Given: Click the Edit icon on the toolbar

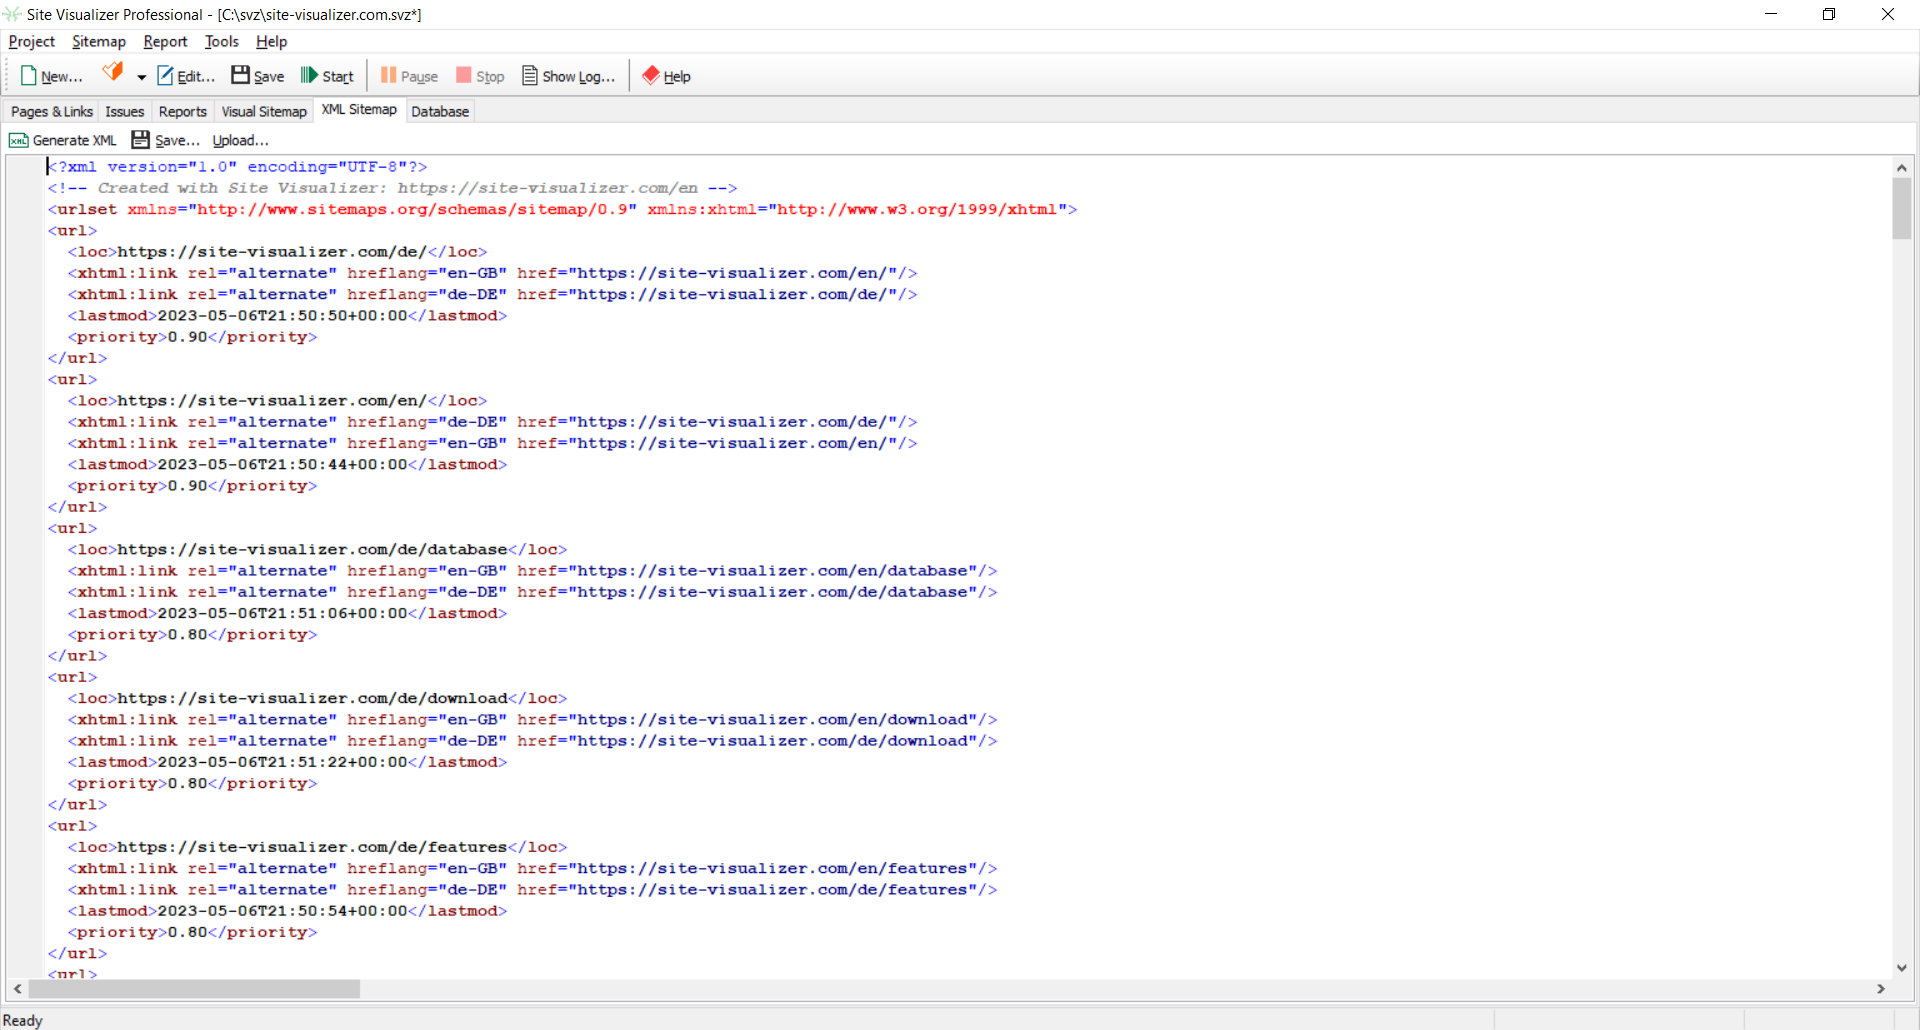Looking at the screenshot, I should [x=165, y=75].
